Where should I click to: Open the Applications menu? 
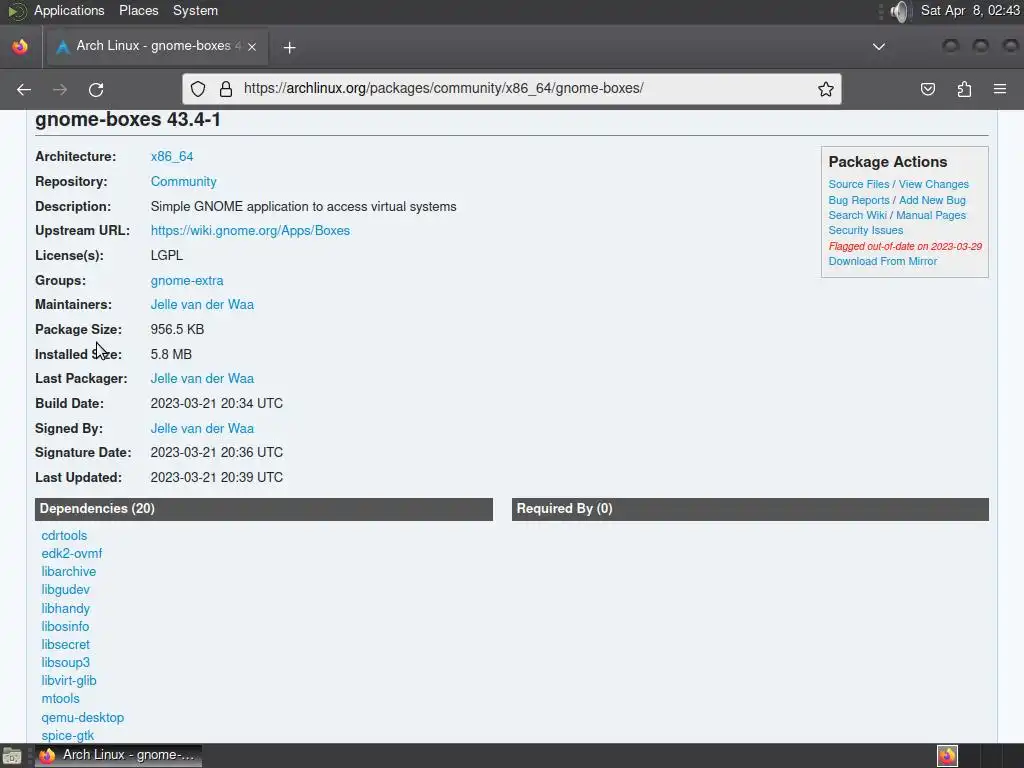(x=69, y=11)
